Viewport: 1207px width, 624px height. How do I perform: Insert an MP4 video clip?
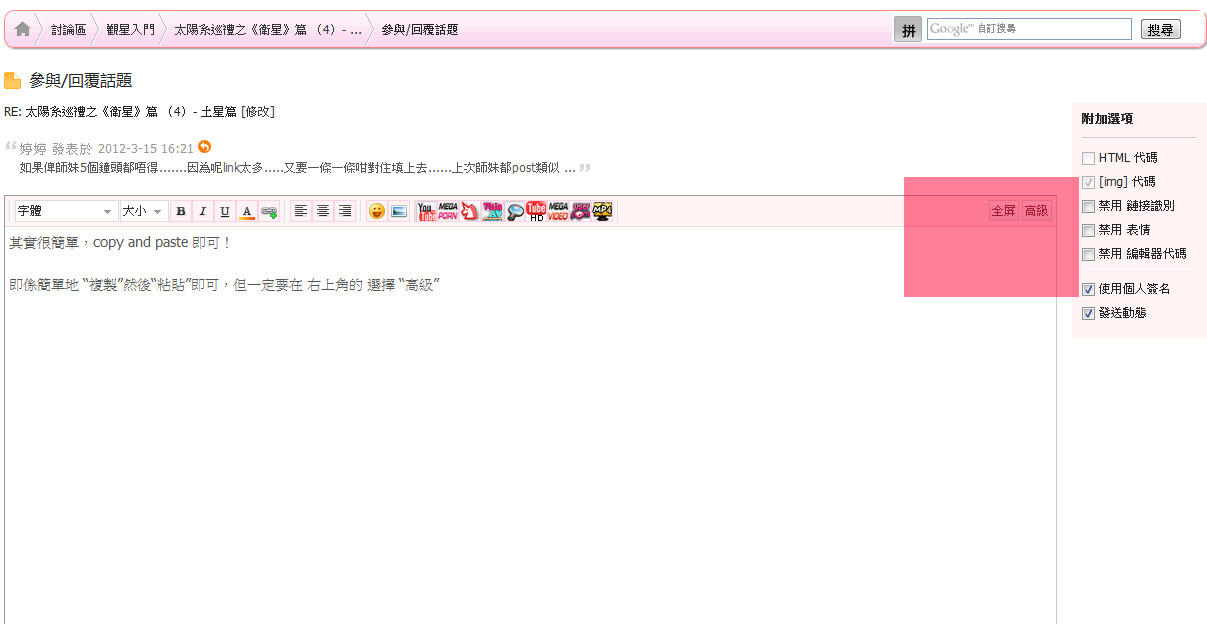[600, 211]
